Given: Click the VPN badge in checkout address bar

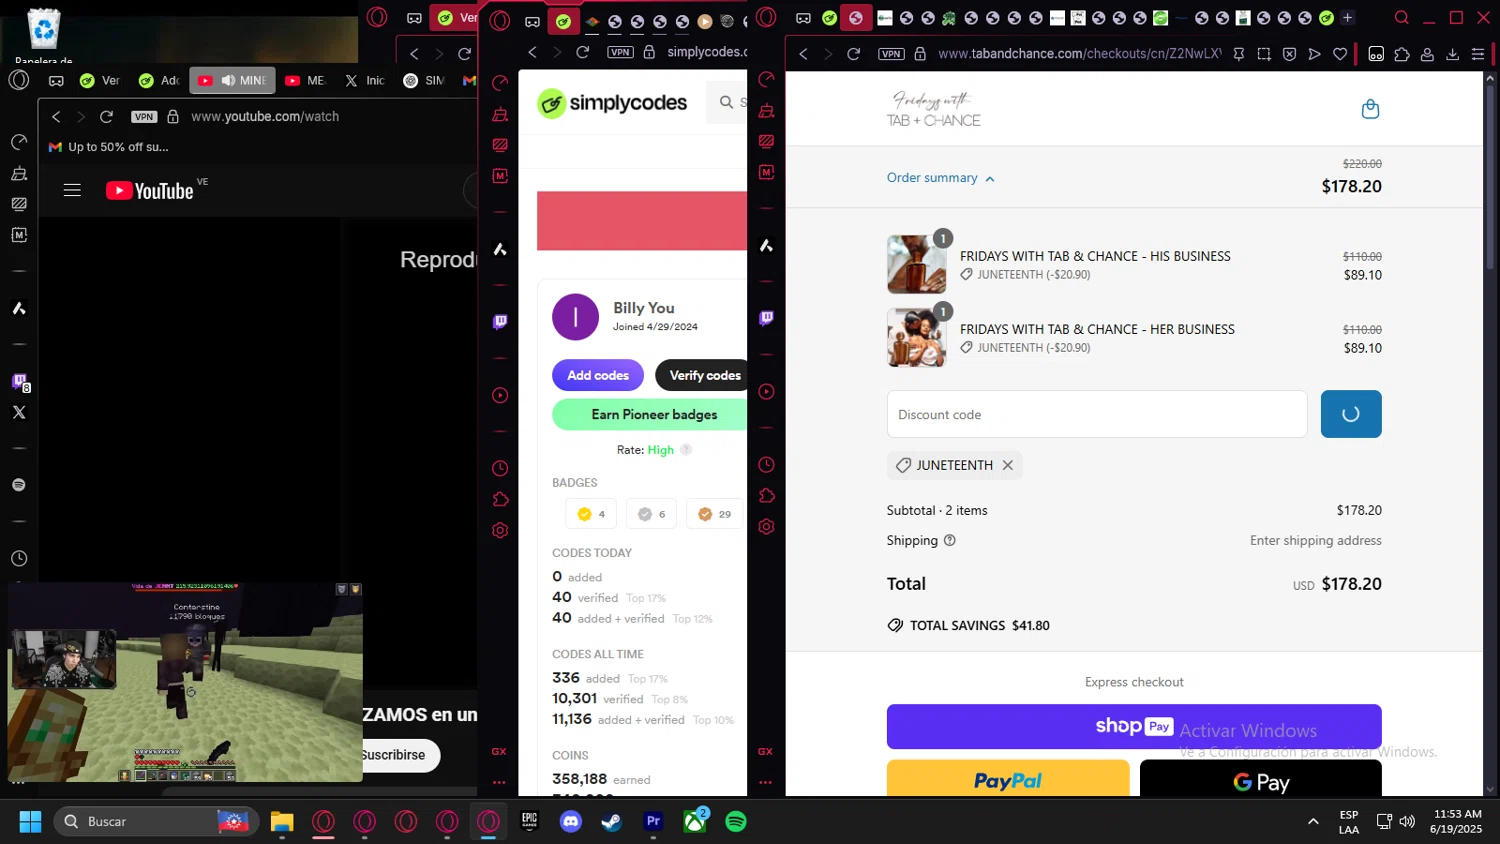Looking at the screenshot, I should (891, 54).
